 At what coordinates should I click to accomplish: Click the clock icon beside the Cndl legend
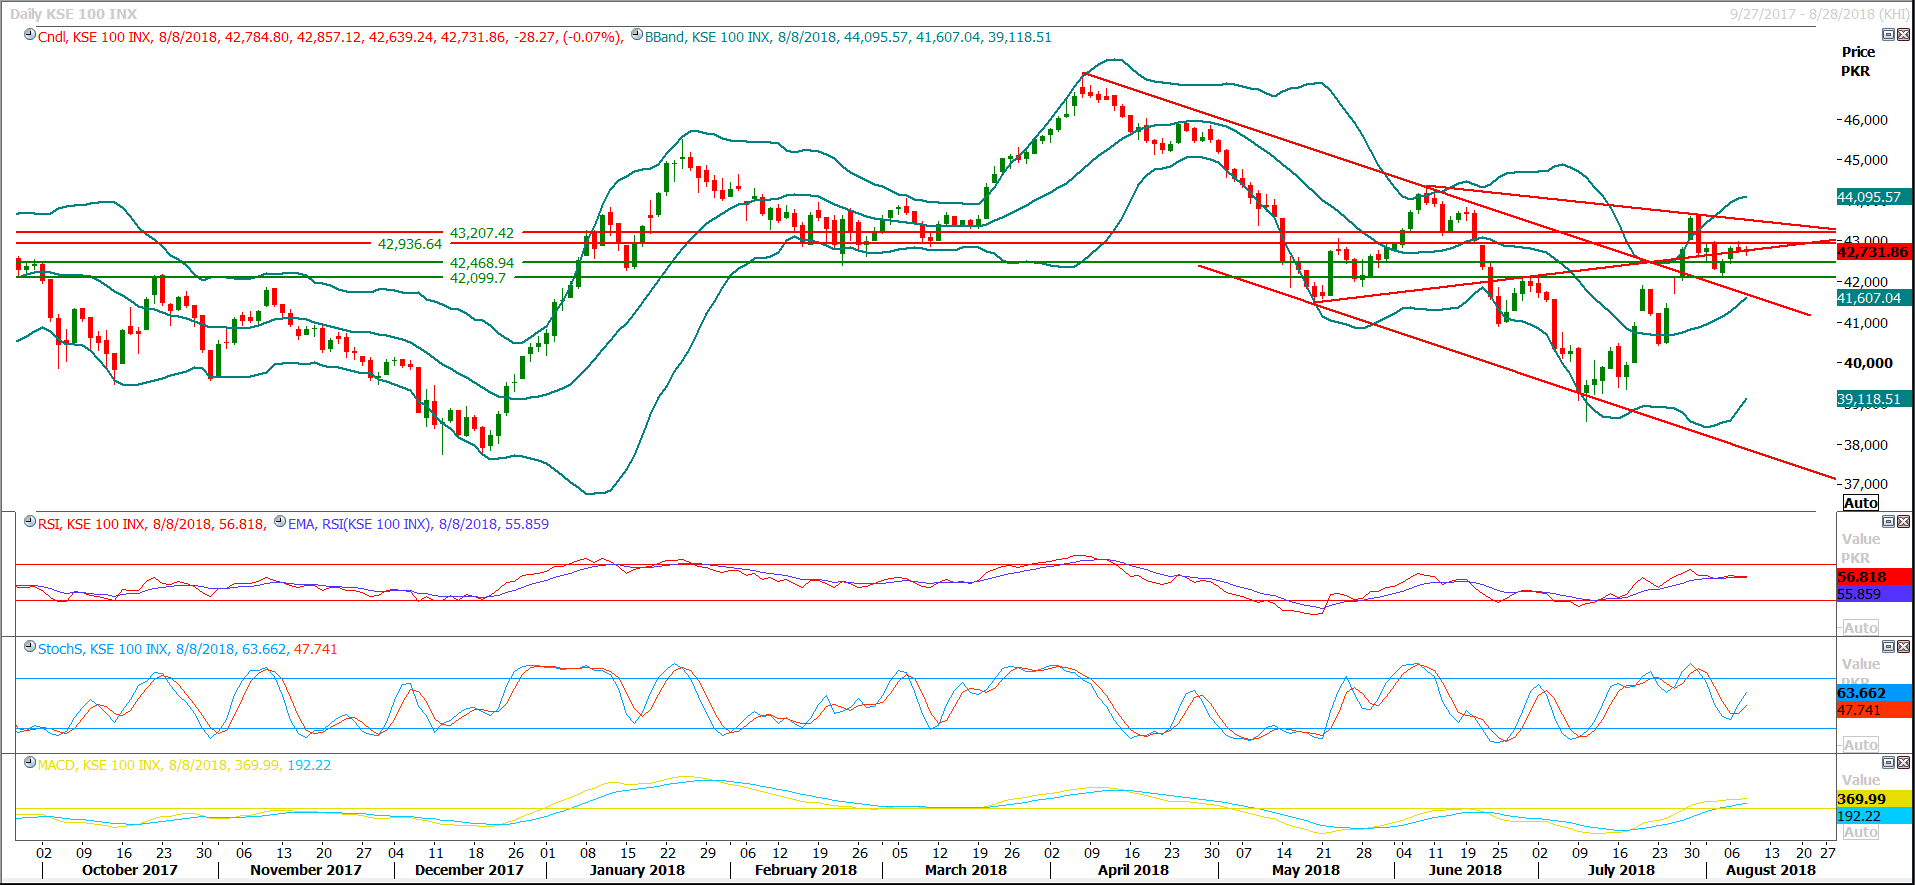(30, 36)
